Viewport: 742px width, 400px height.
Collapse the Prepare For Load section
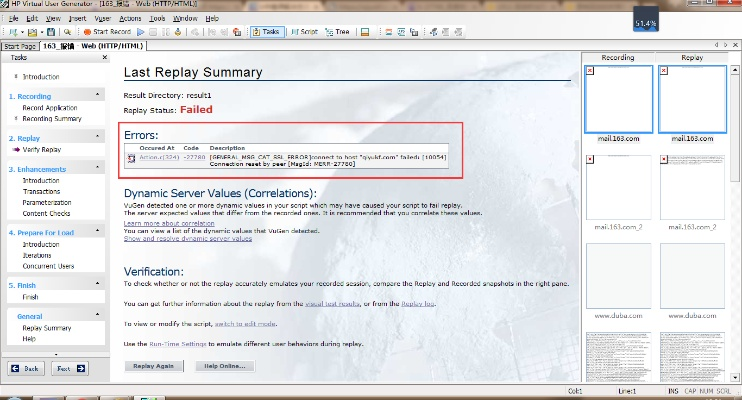point(98,232)
